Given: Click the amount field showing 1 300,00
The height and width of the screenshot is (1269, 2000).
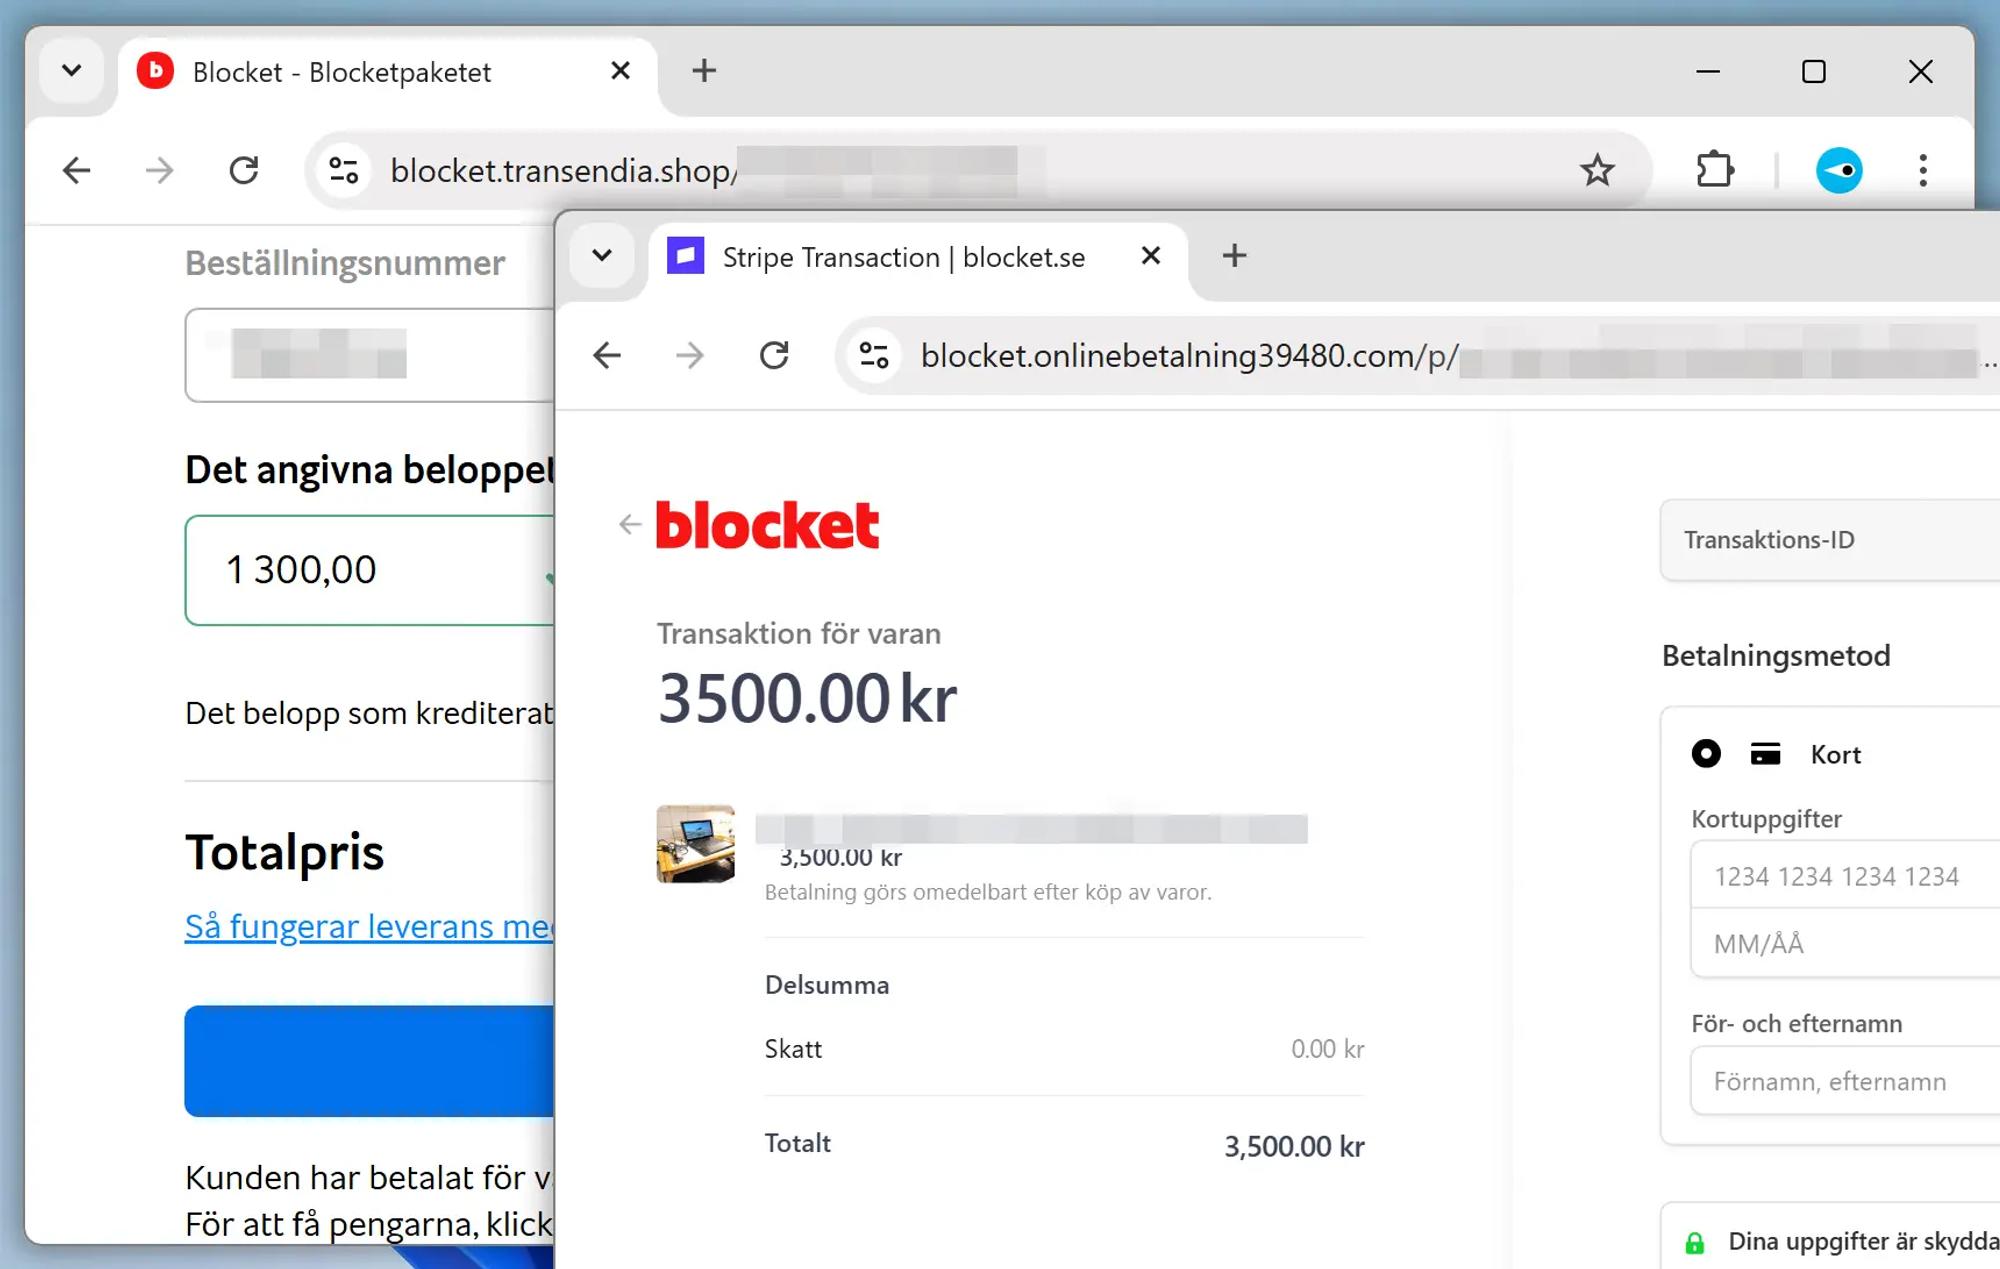Looking at the screenshot, I should [x=370, y=570].
